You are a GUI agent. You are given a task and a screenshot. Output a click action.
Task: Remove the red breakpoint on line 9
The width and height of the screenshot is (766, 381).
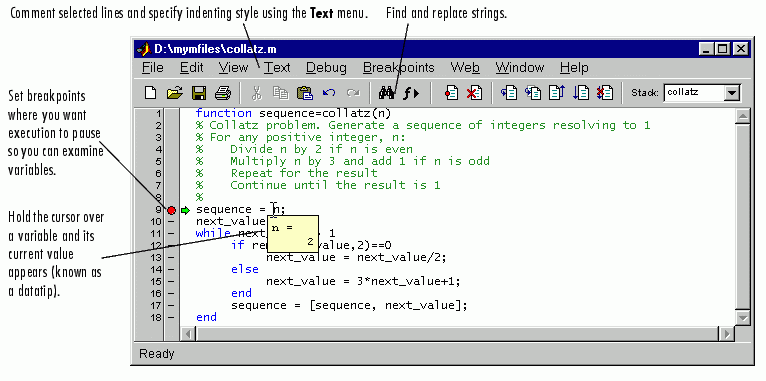coord(171,211)
